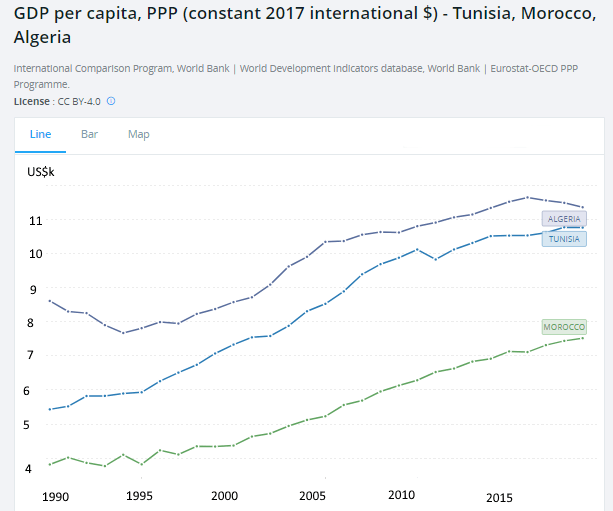Click Morocco's last data point on the green line
Screen dimensions: 613x511
coord(583,338)
